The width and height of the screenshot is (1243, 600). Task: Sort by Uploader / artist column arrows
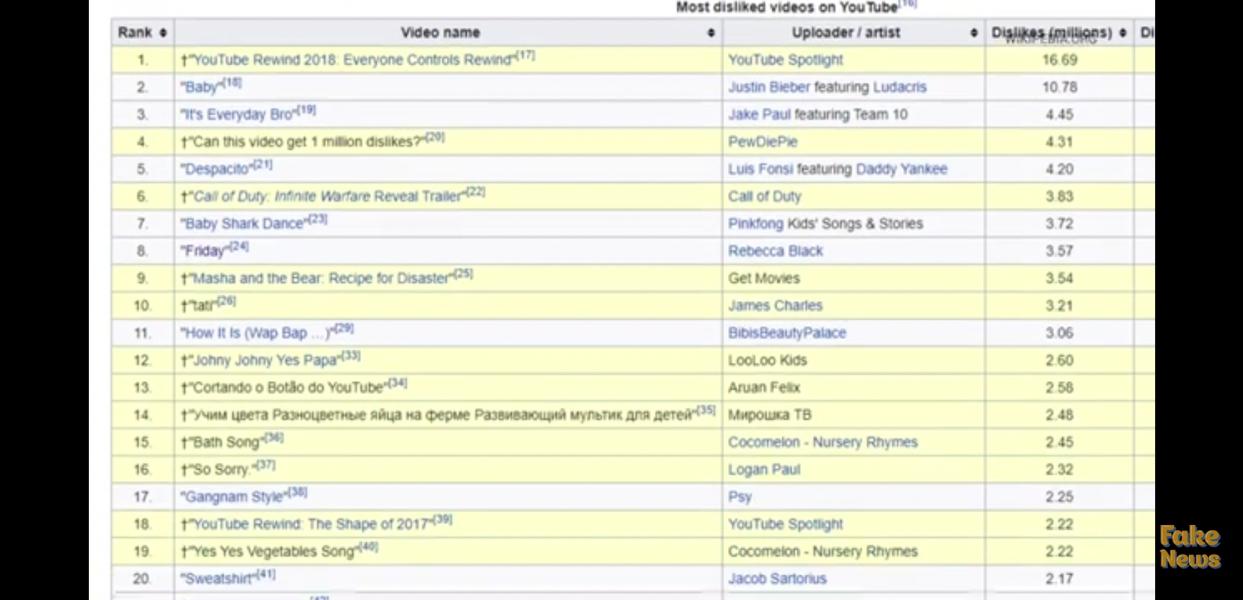tap(974, 33)
